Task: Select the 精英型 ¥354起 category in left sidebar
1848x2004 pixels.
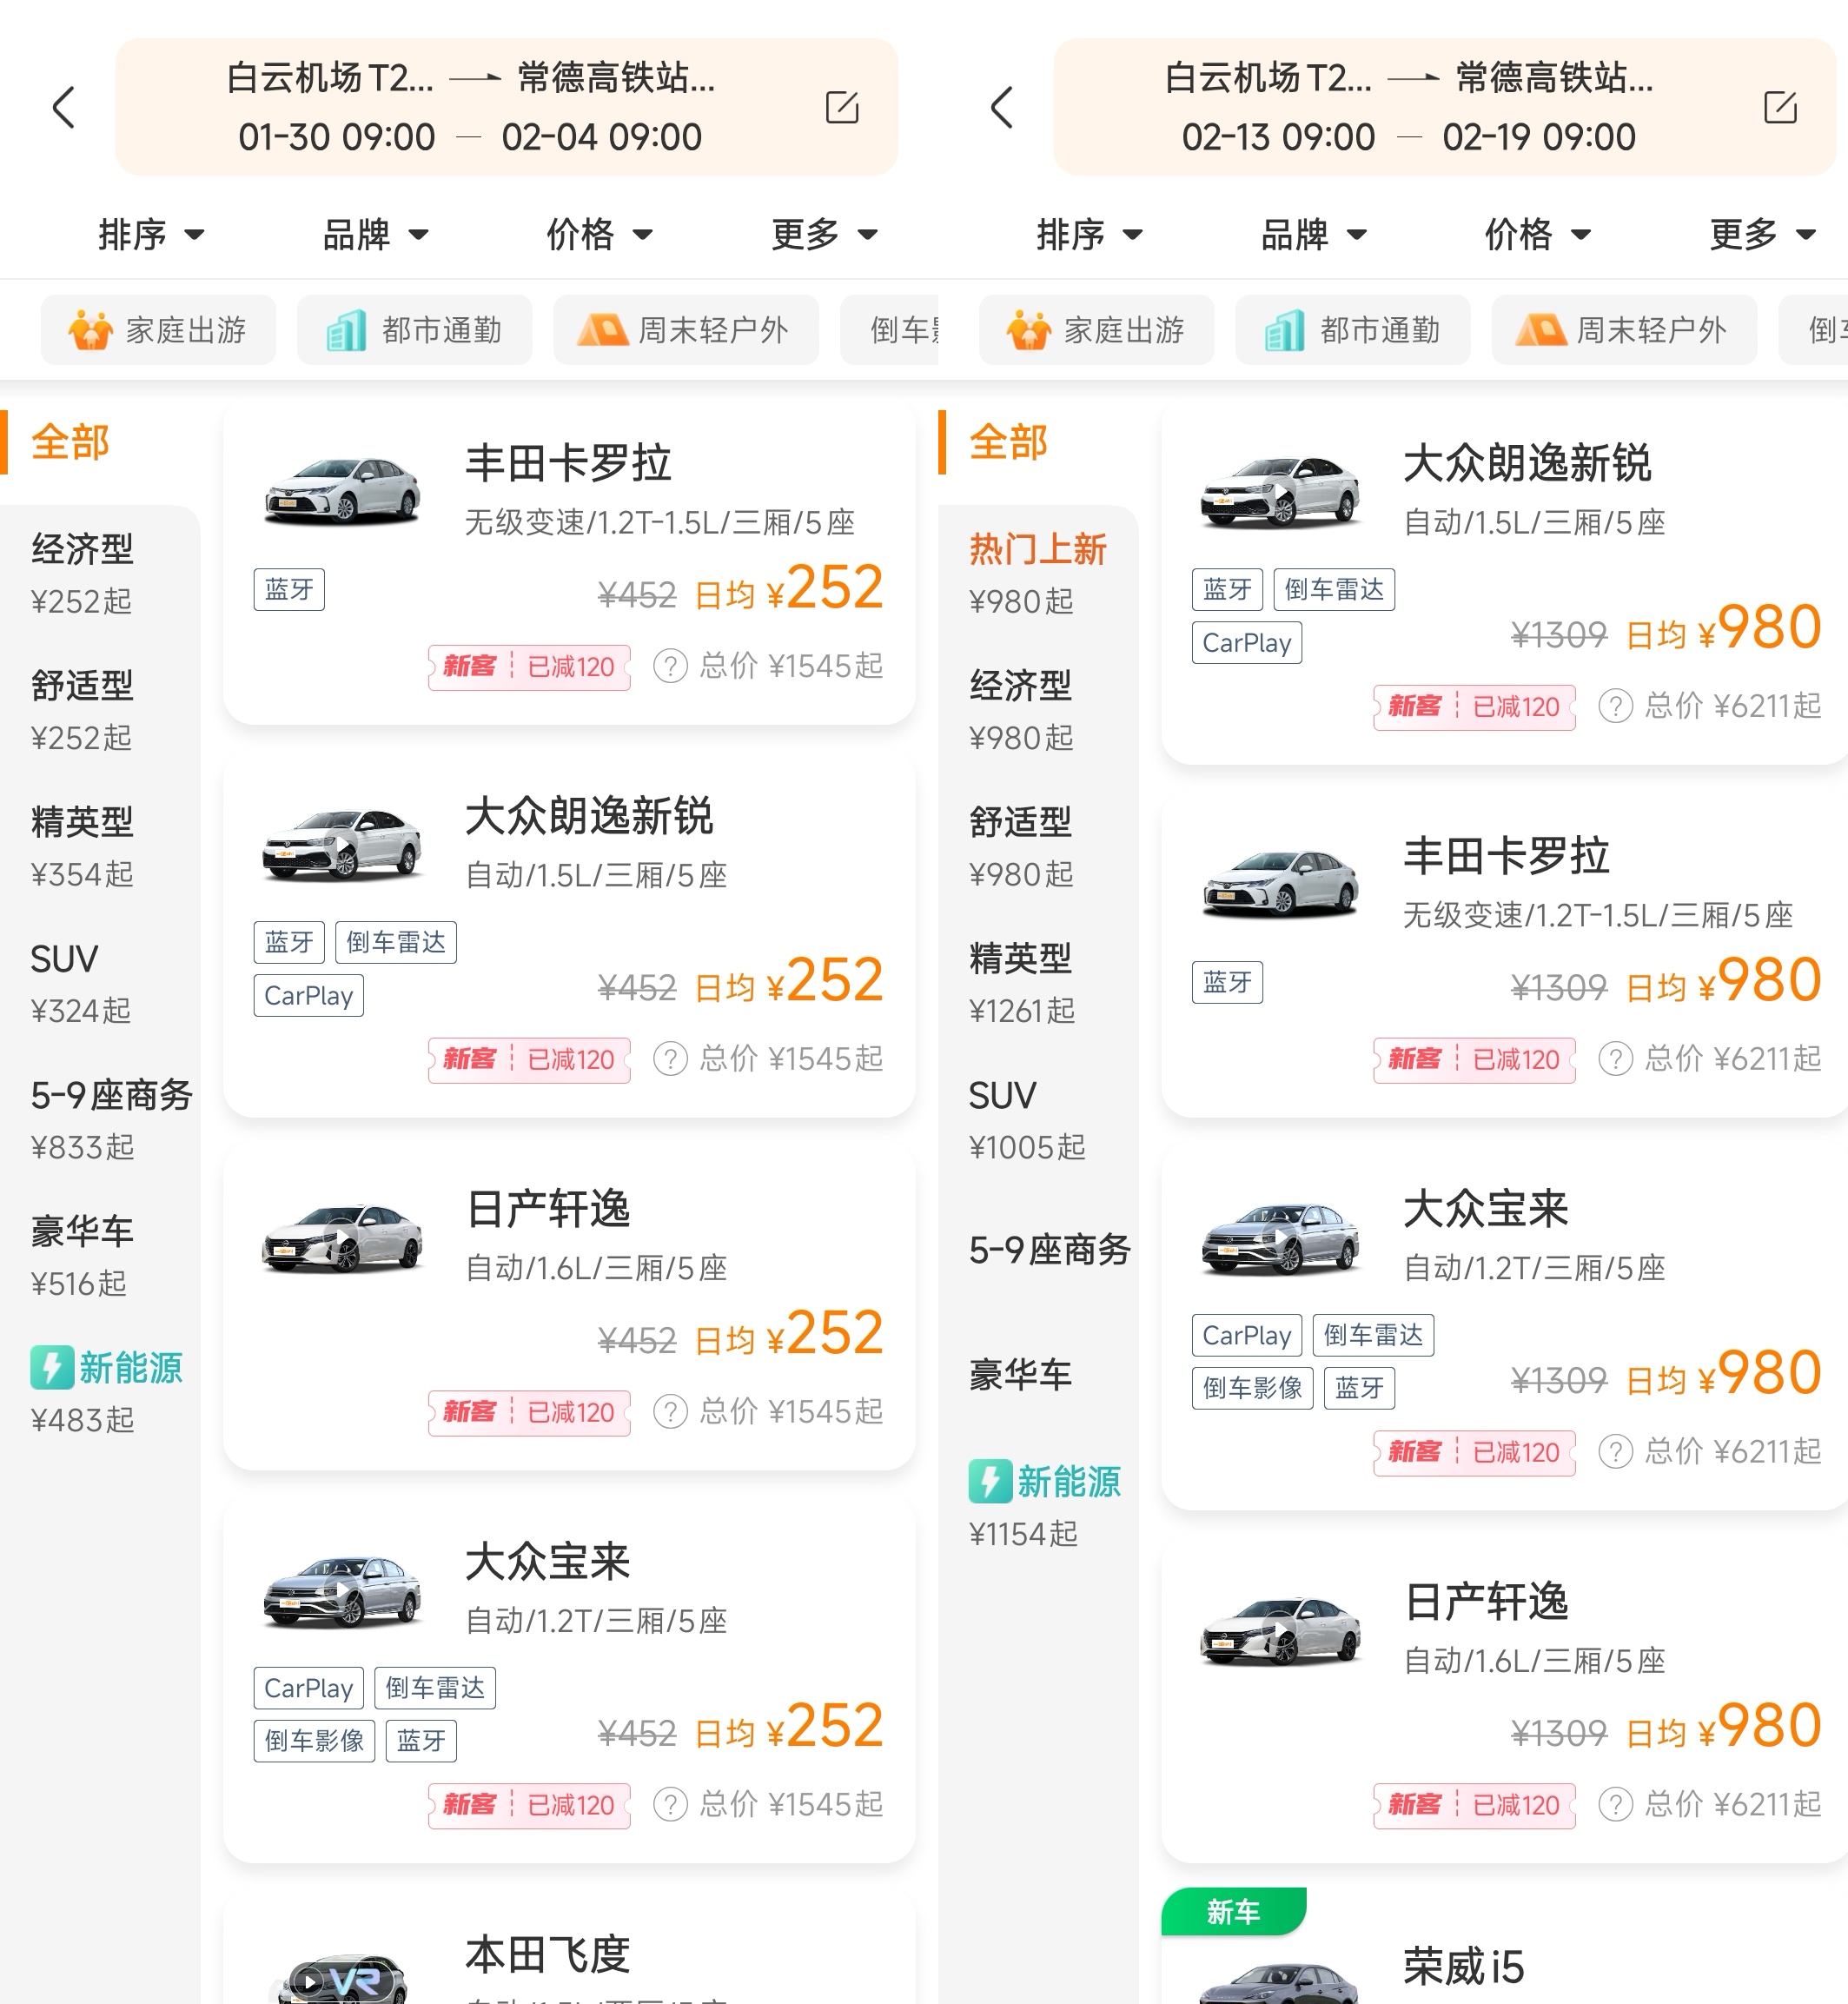Action: 83,846
